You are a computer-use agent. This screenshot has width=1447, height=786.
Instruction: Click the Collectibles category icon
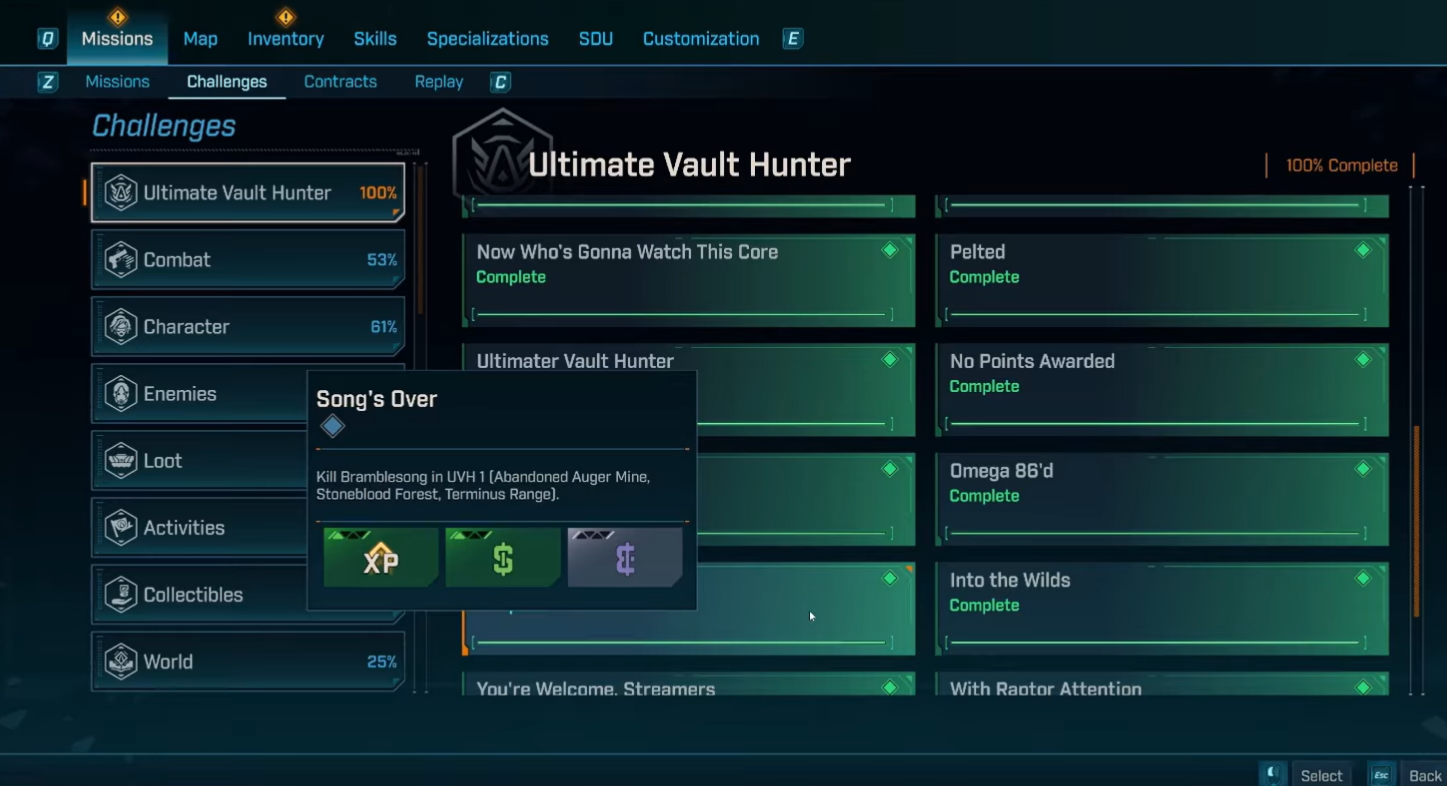point(121,595)
